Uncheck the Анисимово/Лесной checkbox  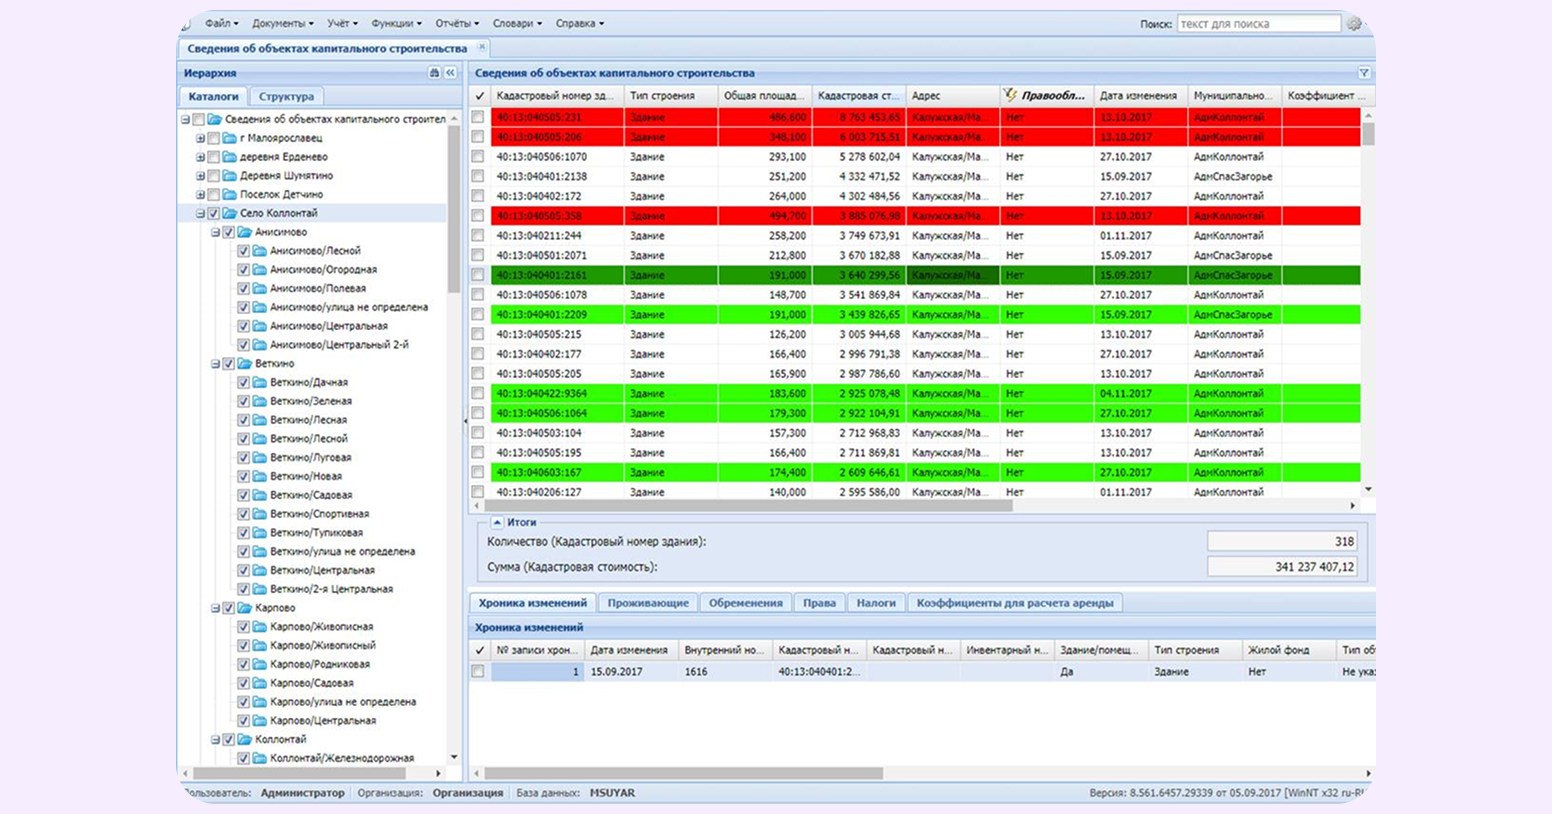pyautogui.click(x=243, y=251)
